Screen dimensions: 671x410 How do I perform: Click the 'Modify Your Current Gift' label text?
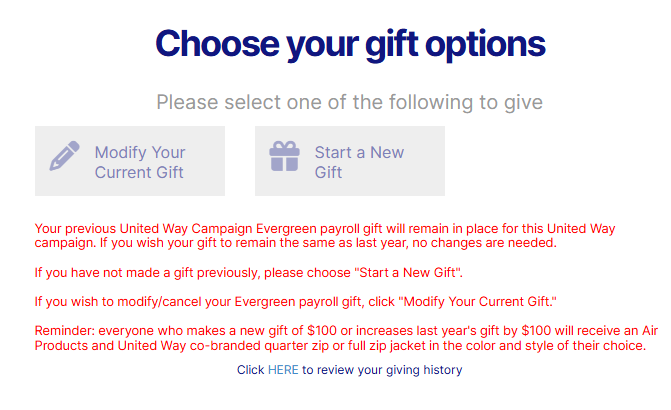pyautogui.click(x=140, y=162)
